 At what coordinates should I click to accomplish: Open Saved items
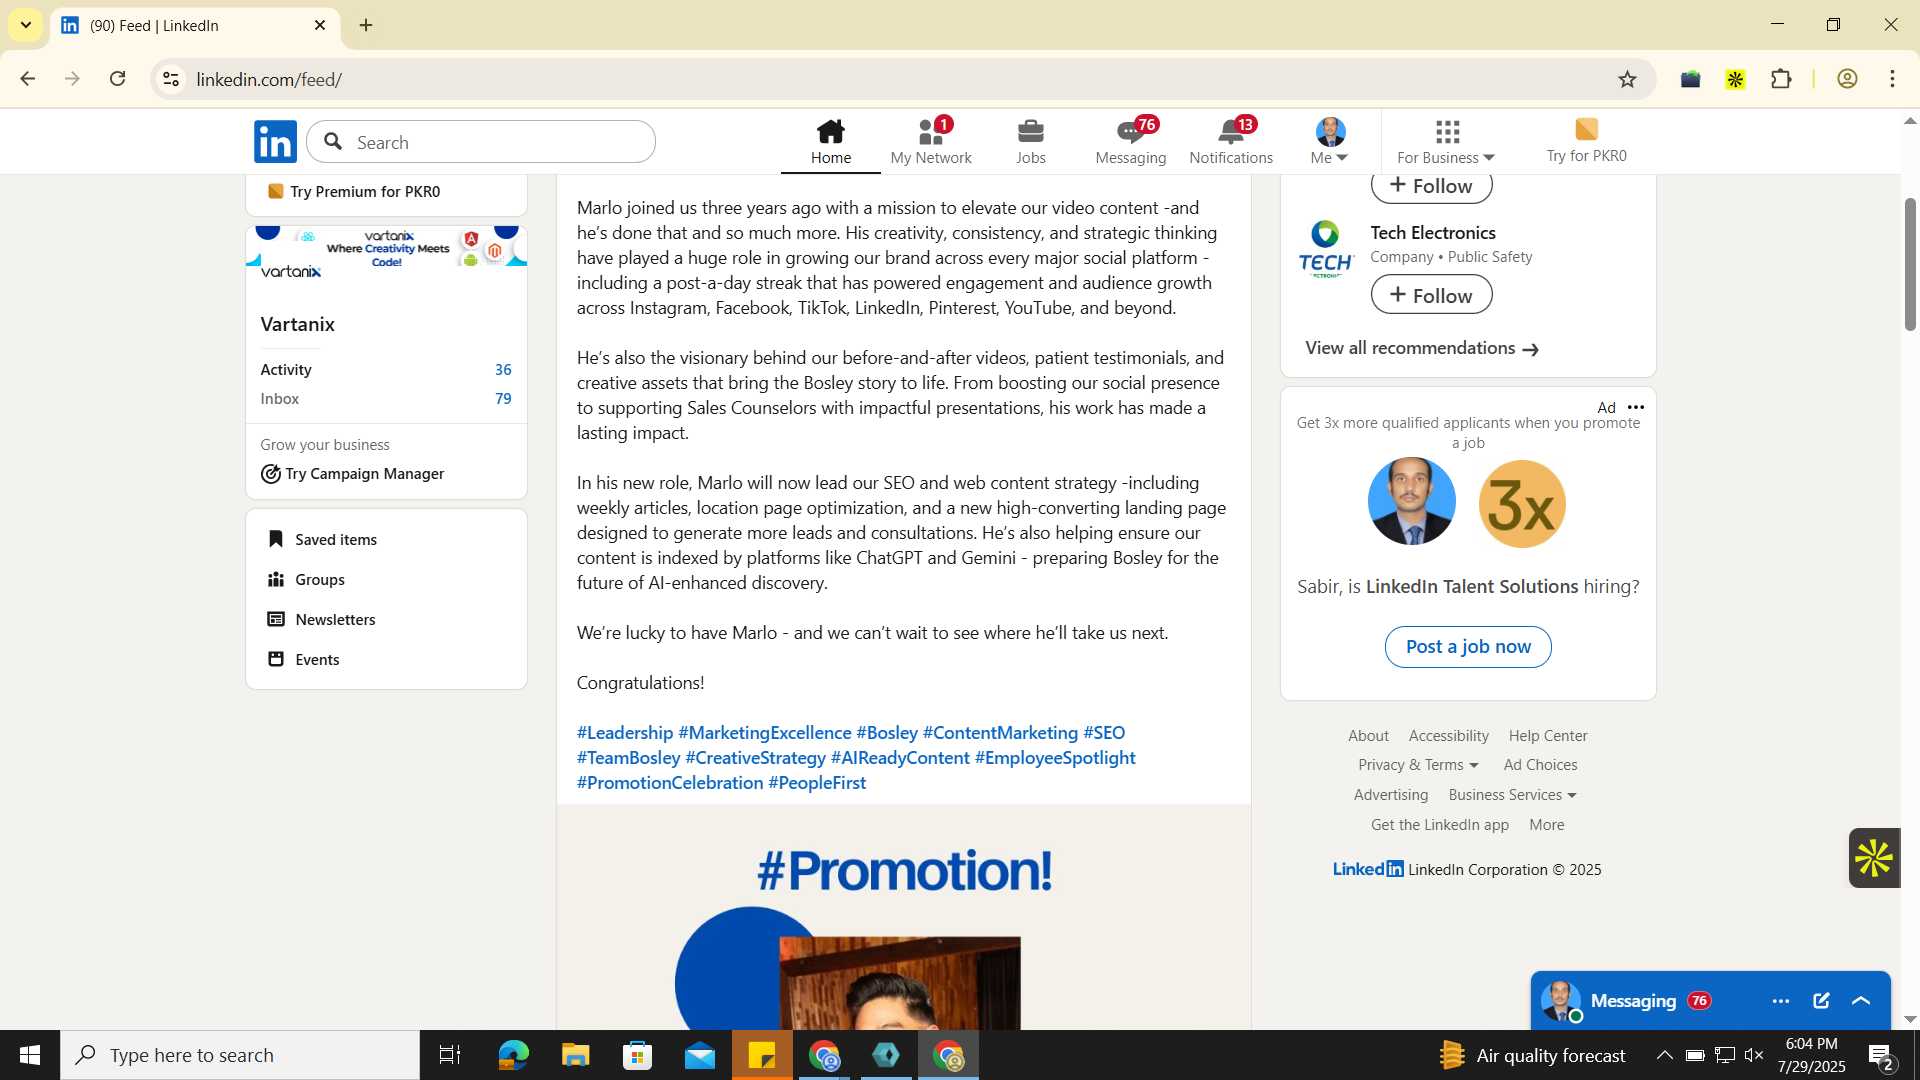[336, 540]
